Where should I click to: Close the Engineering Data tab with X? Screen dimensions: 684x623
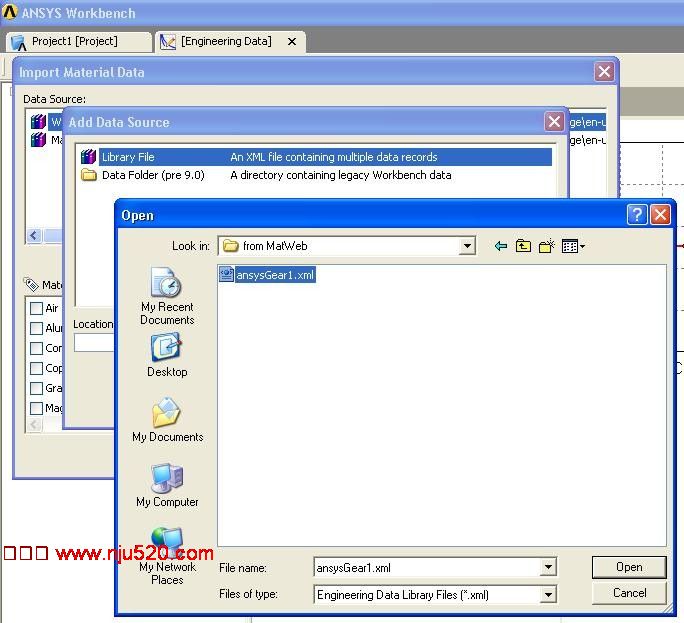pos(292,41)
